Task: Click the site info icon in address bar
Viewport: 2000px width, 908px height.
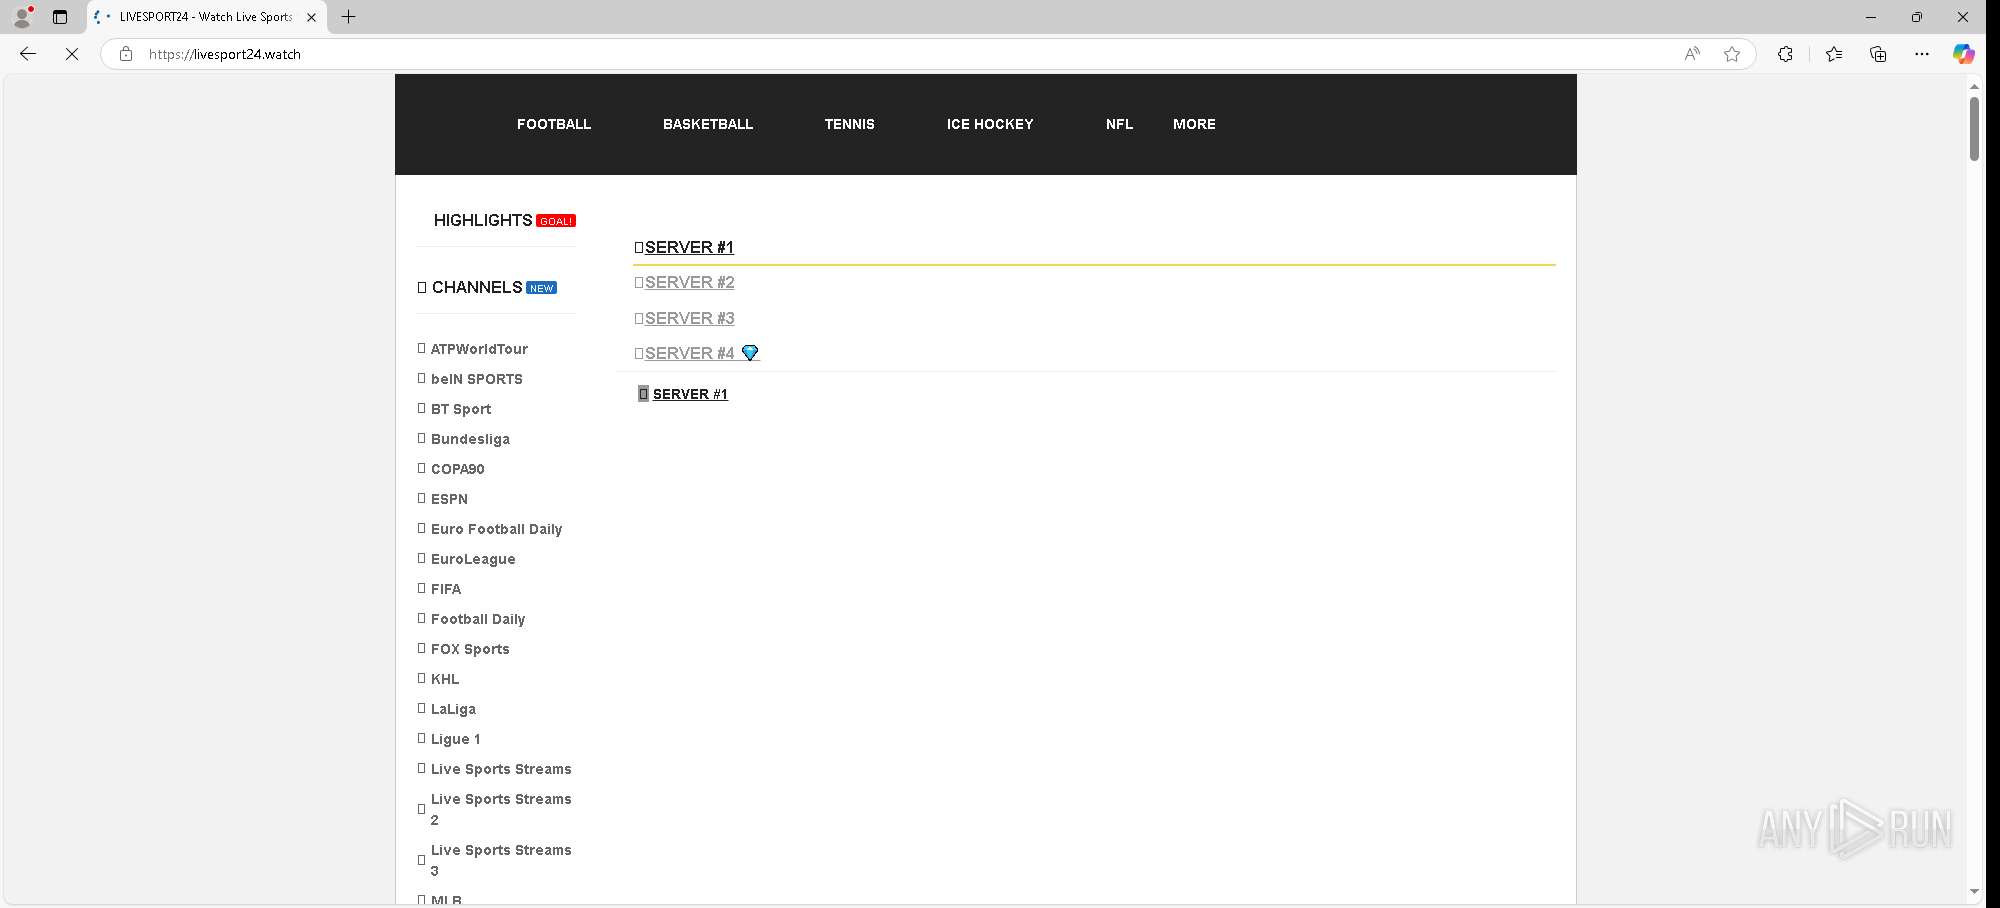Action: 126,54
